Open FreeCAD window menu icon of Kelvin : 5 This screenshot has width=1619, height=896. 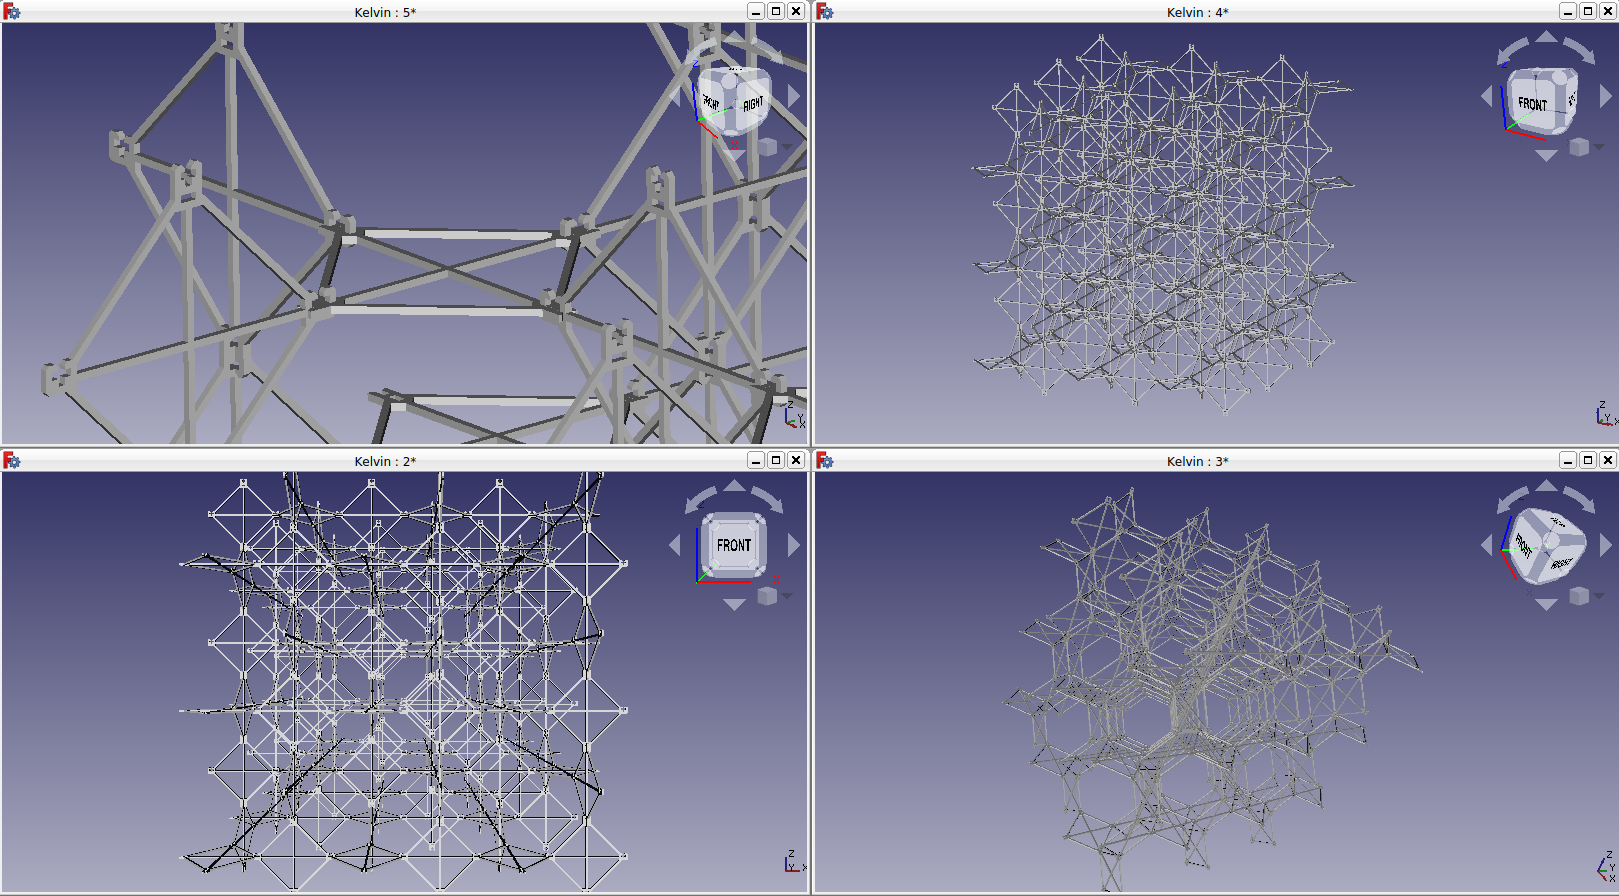pos(11,11)
